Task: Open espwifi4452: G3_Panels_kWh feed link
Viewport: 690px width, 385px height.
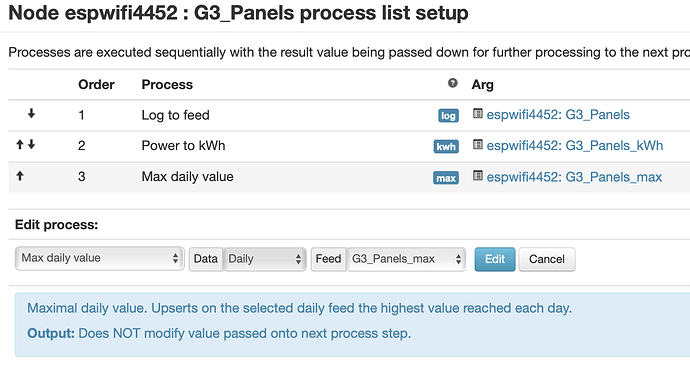Action: pos(575,146)
